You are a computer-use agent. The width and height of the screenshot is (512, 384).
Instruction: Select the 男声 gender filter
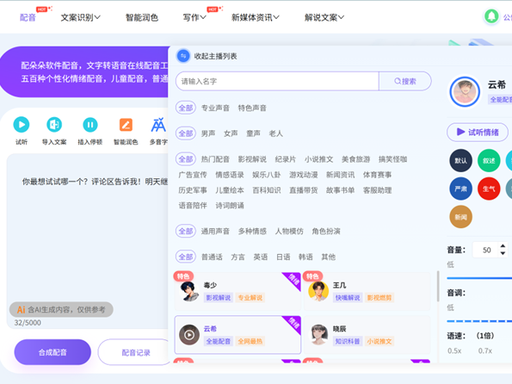pos(208,134)
